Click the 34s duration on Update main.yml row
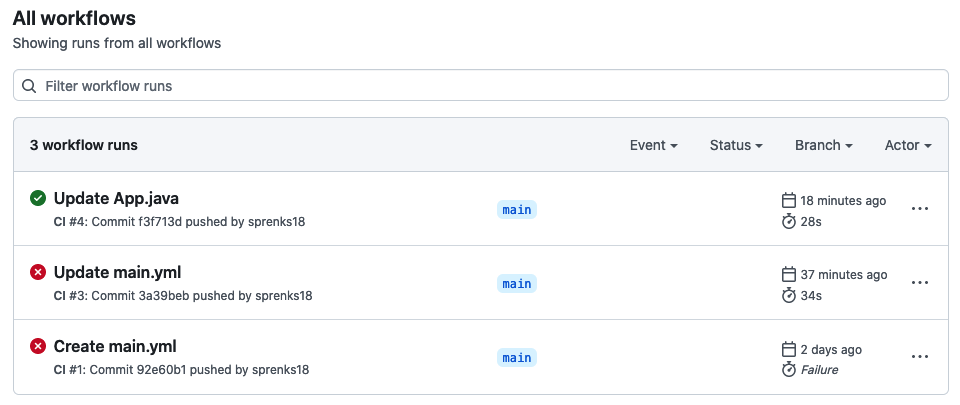Image resolution: width=960 pixels, height=405 pixels. coord(811,295)
